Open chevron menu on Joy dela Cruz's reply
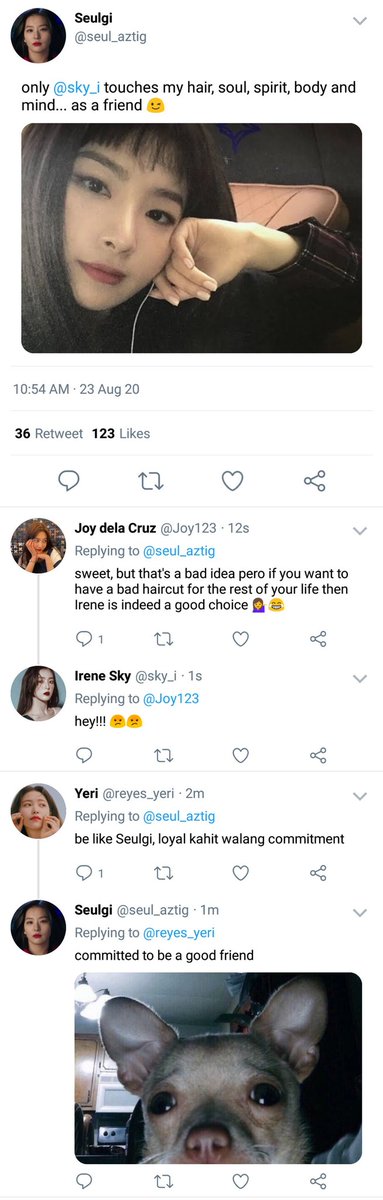383x1200 pixels. [x=360, y=531]
